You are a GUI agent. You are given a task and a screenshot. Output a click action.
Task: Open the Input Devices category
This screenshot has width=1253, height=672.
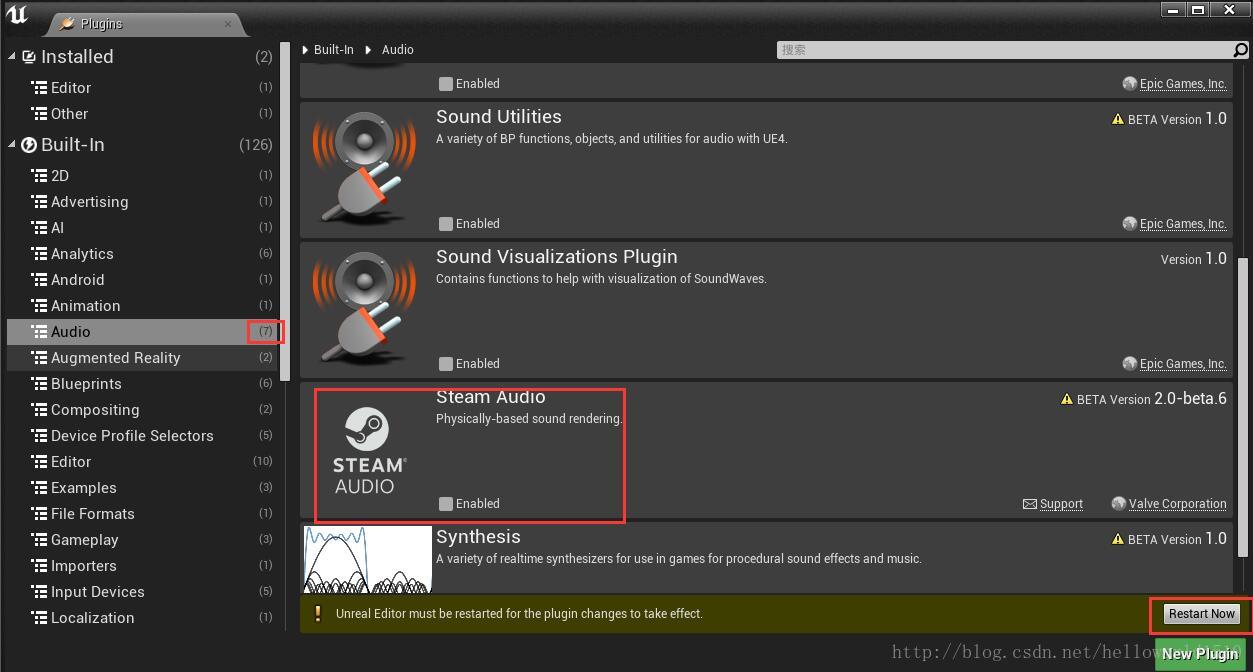(142, 592)
